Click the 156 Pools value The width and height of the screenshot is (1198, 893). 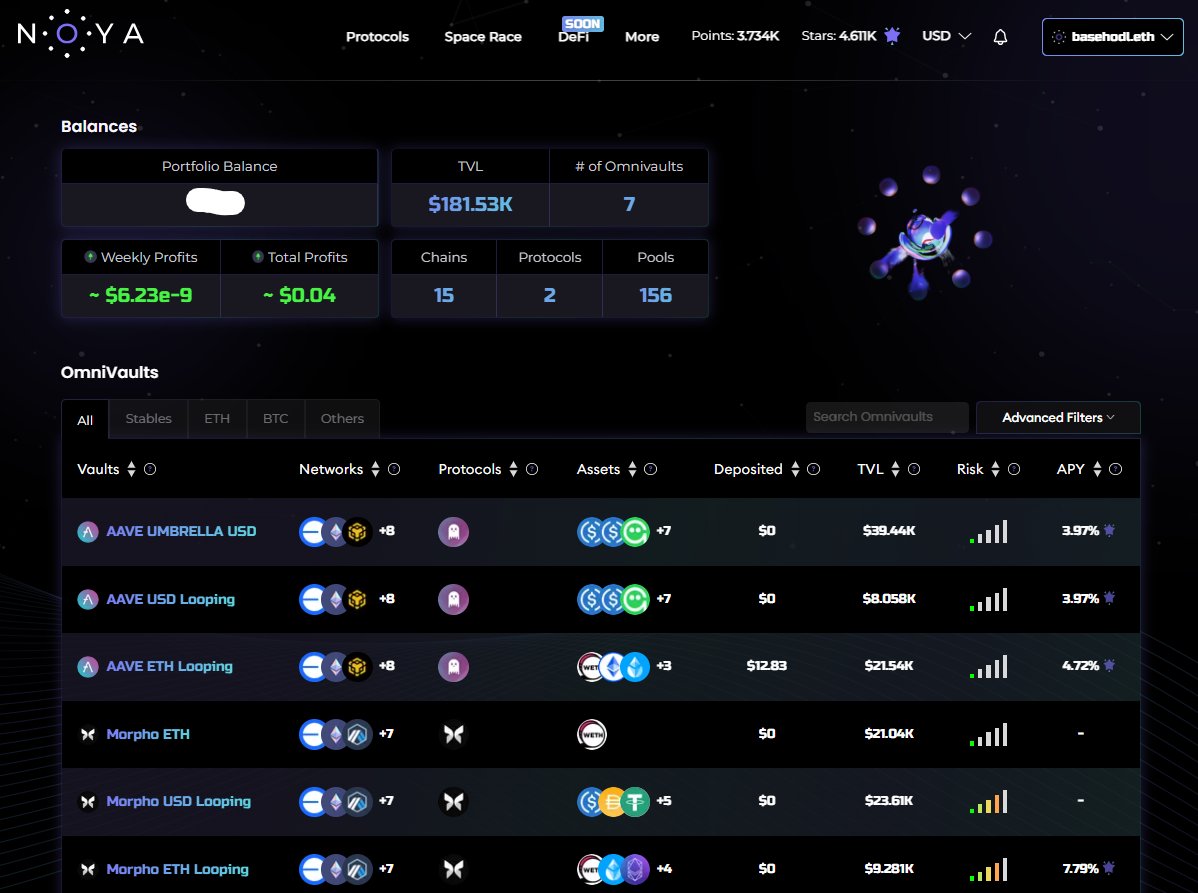pos(656,296)
